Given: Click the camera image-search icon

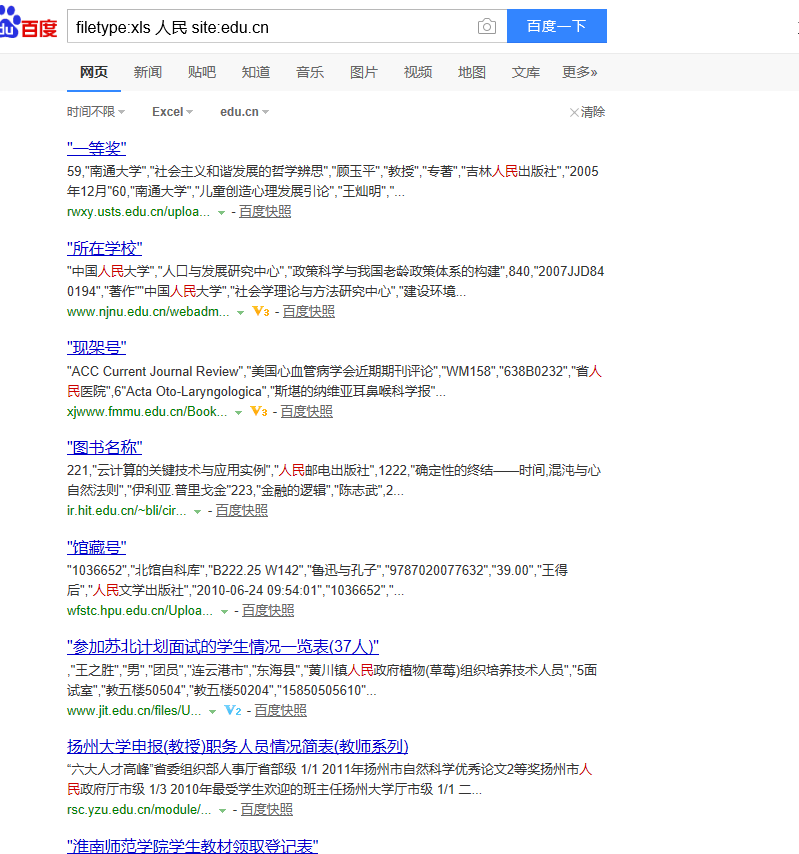Looking at the screenshot, I should pos(487,26).
